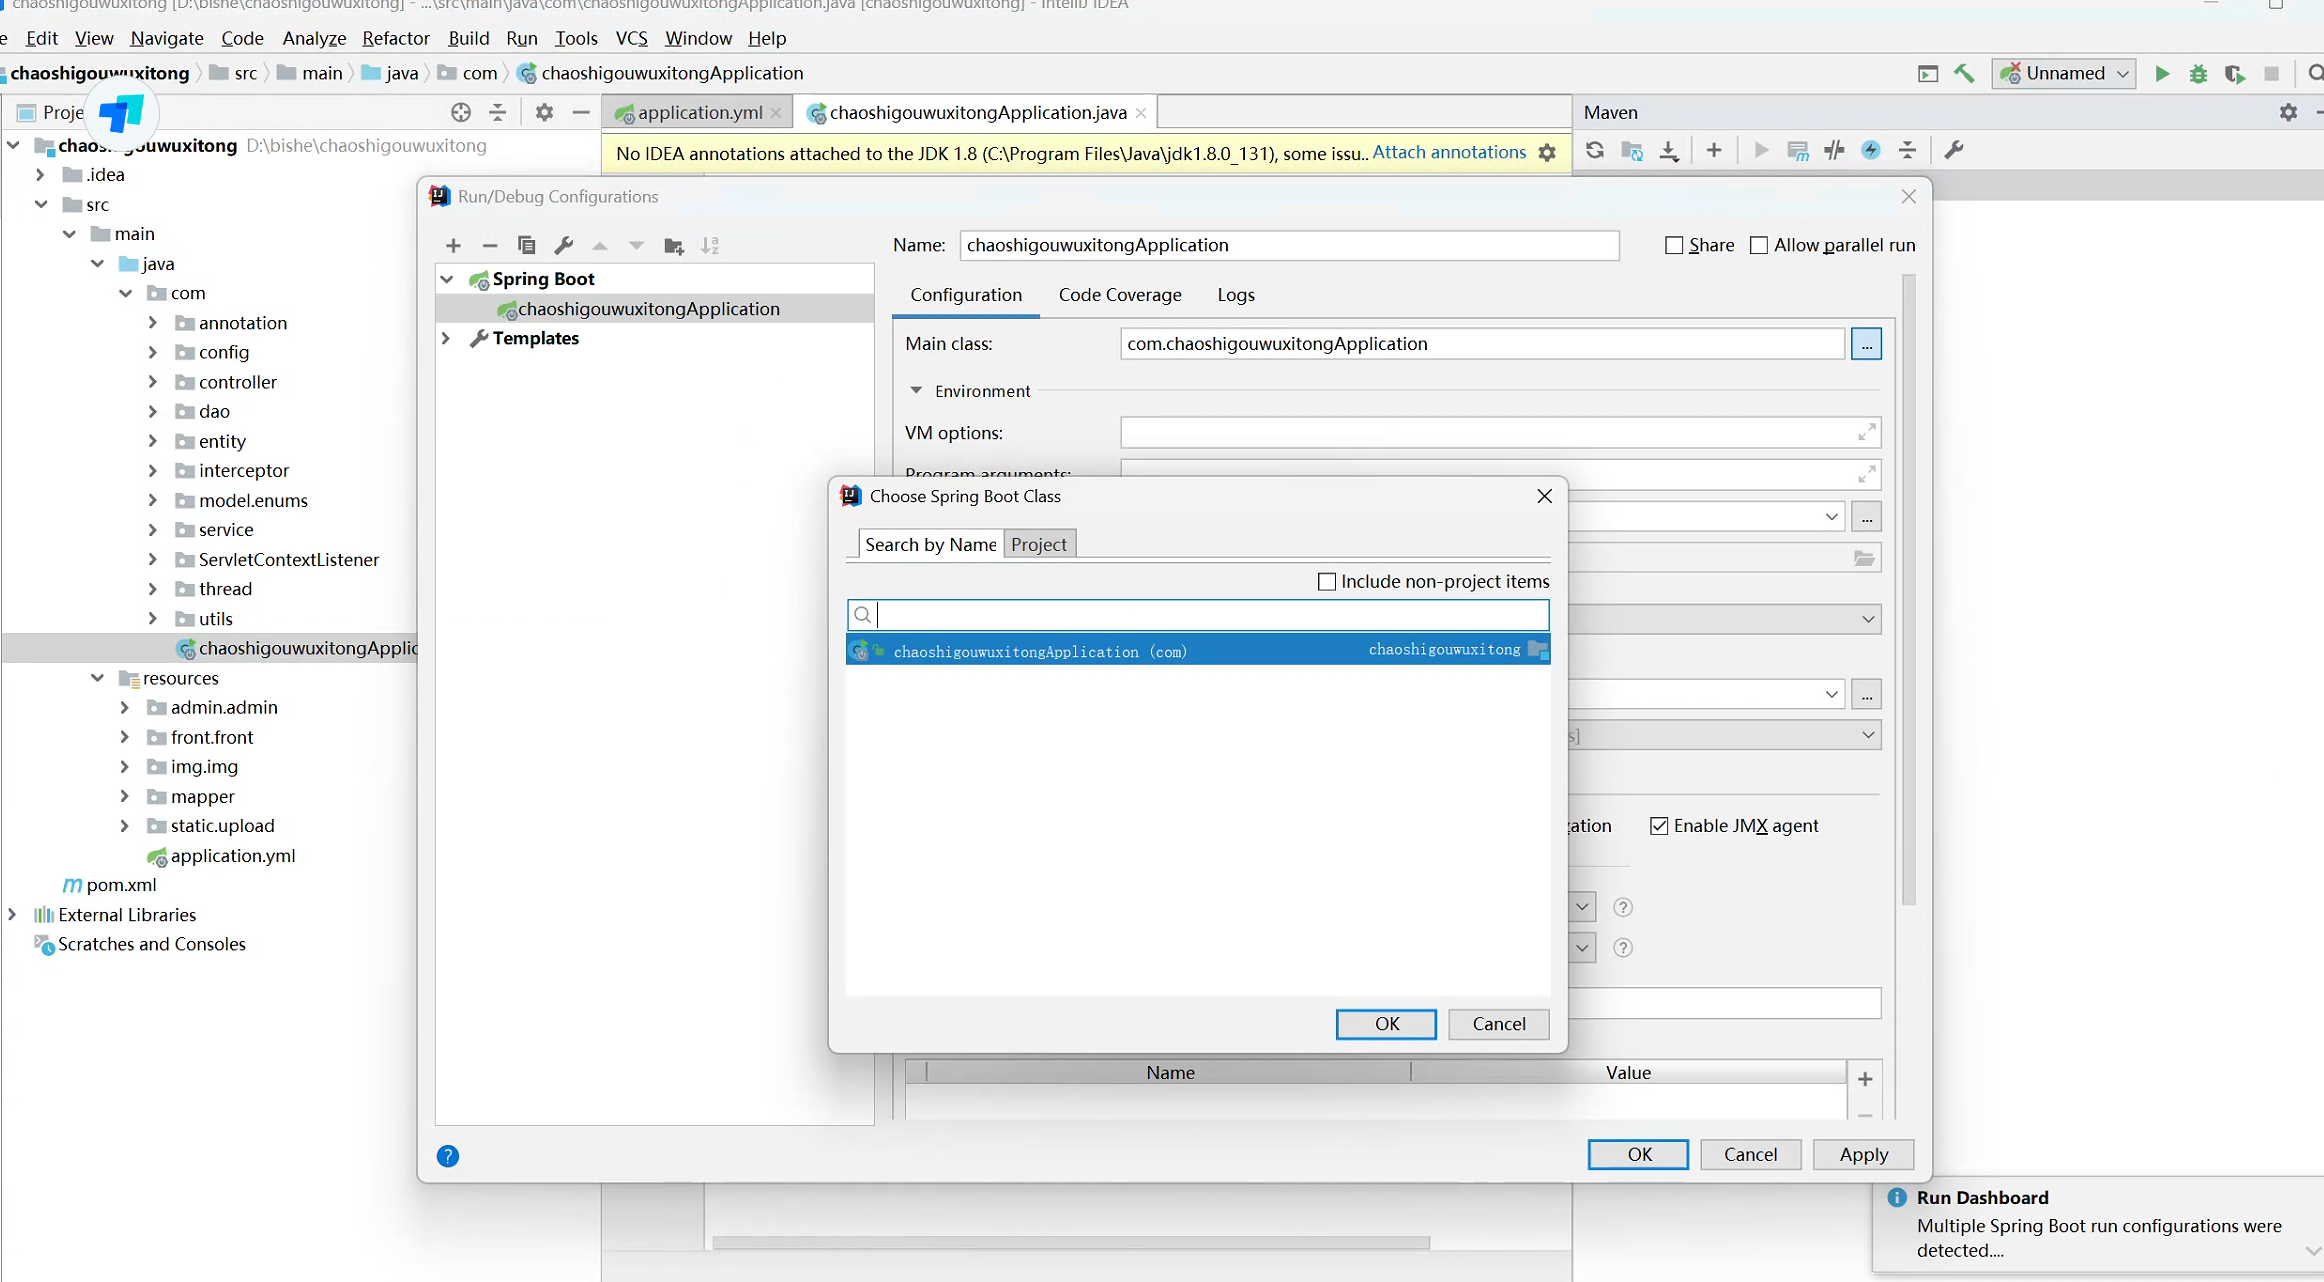
Task: Check Include non-project items
Action: tap(1327, 582)
